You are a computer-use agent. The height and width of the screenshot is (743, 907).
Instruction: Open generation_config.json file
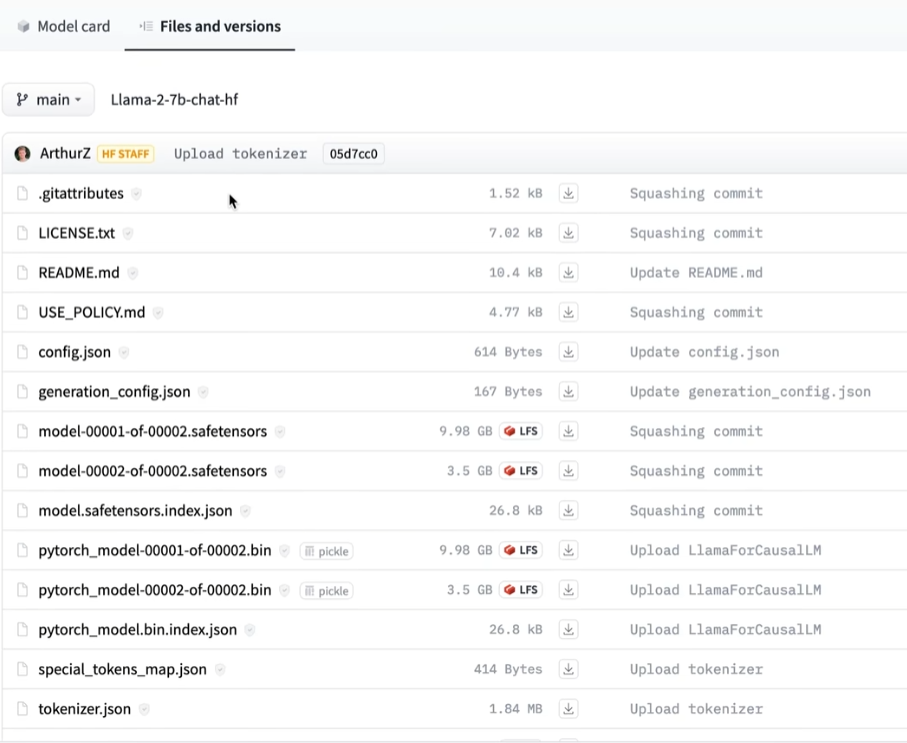[112, 392]
